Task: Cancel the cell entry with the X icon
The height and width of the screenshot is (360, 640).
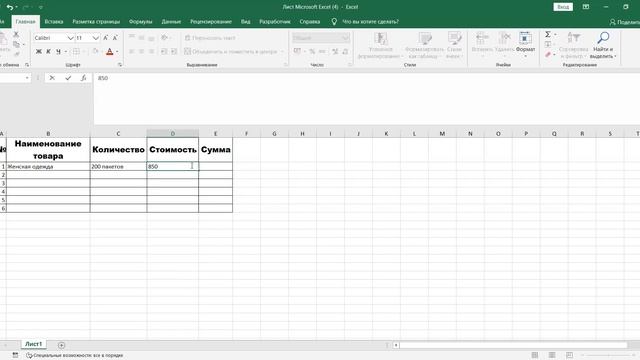Action: click(52, 78)
